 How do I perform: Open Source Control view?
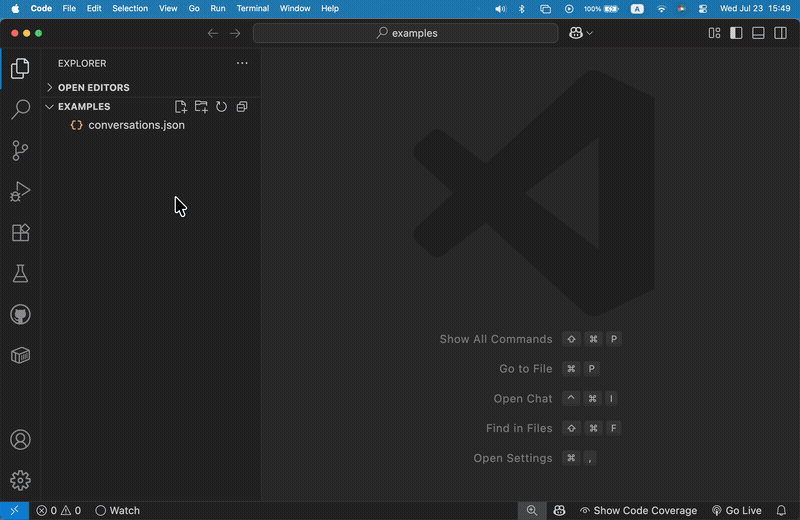click(20, 151)
